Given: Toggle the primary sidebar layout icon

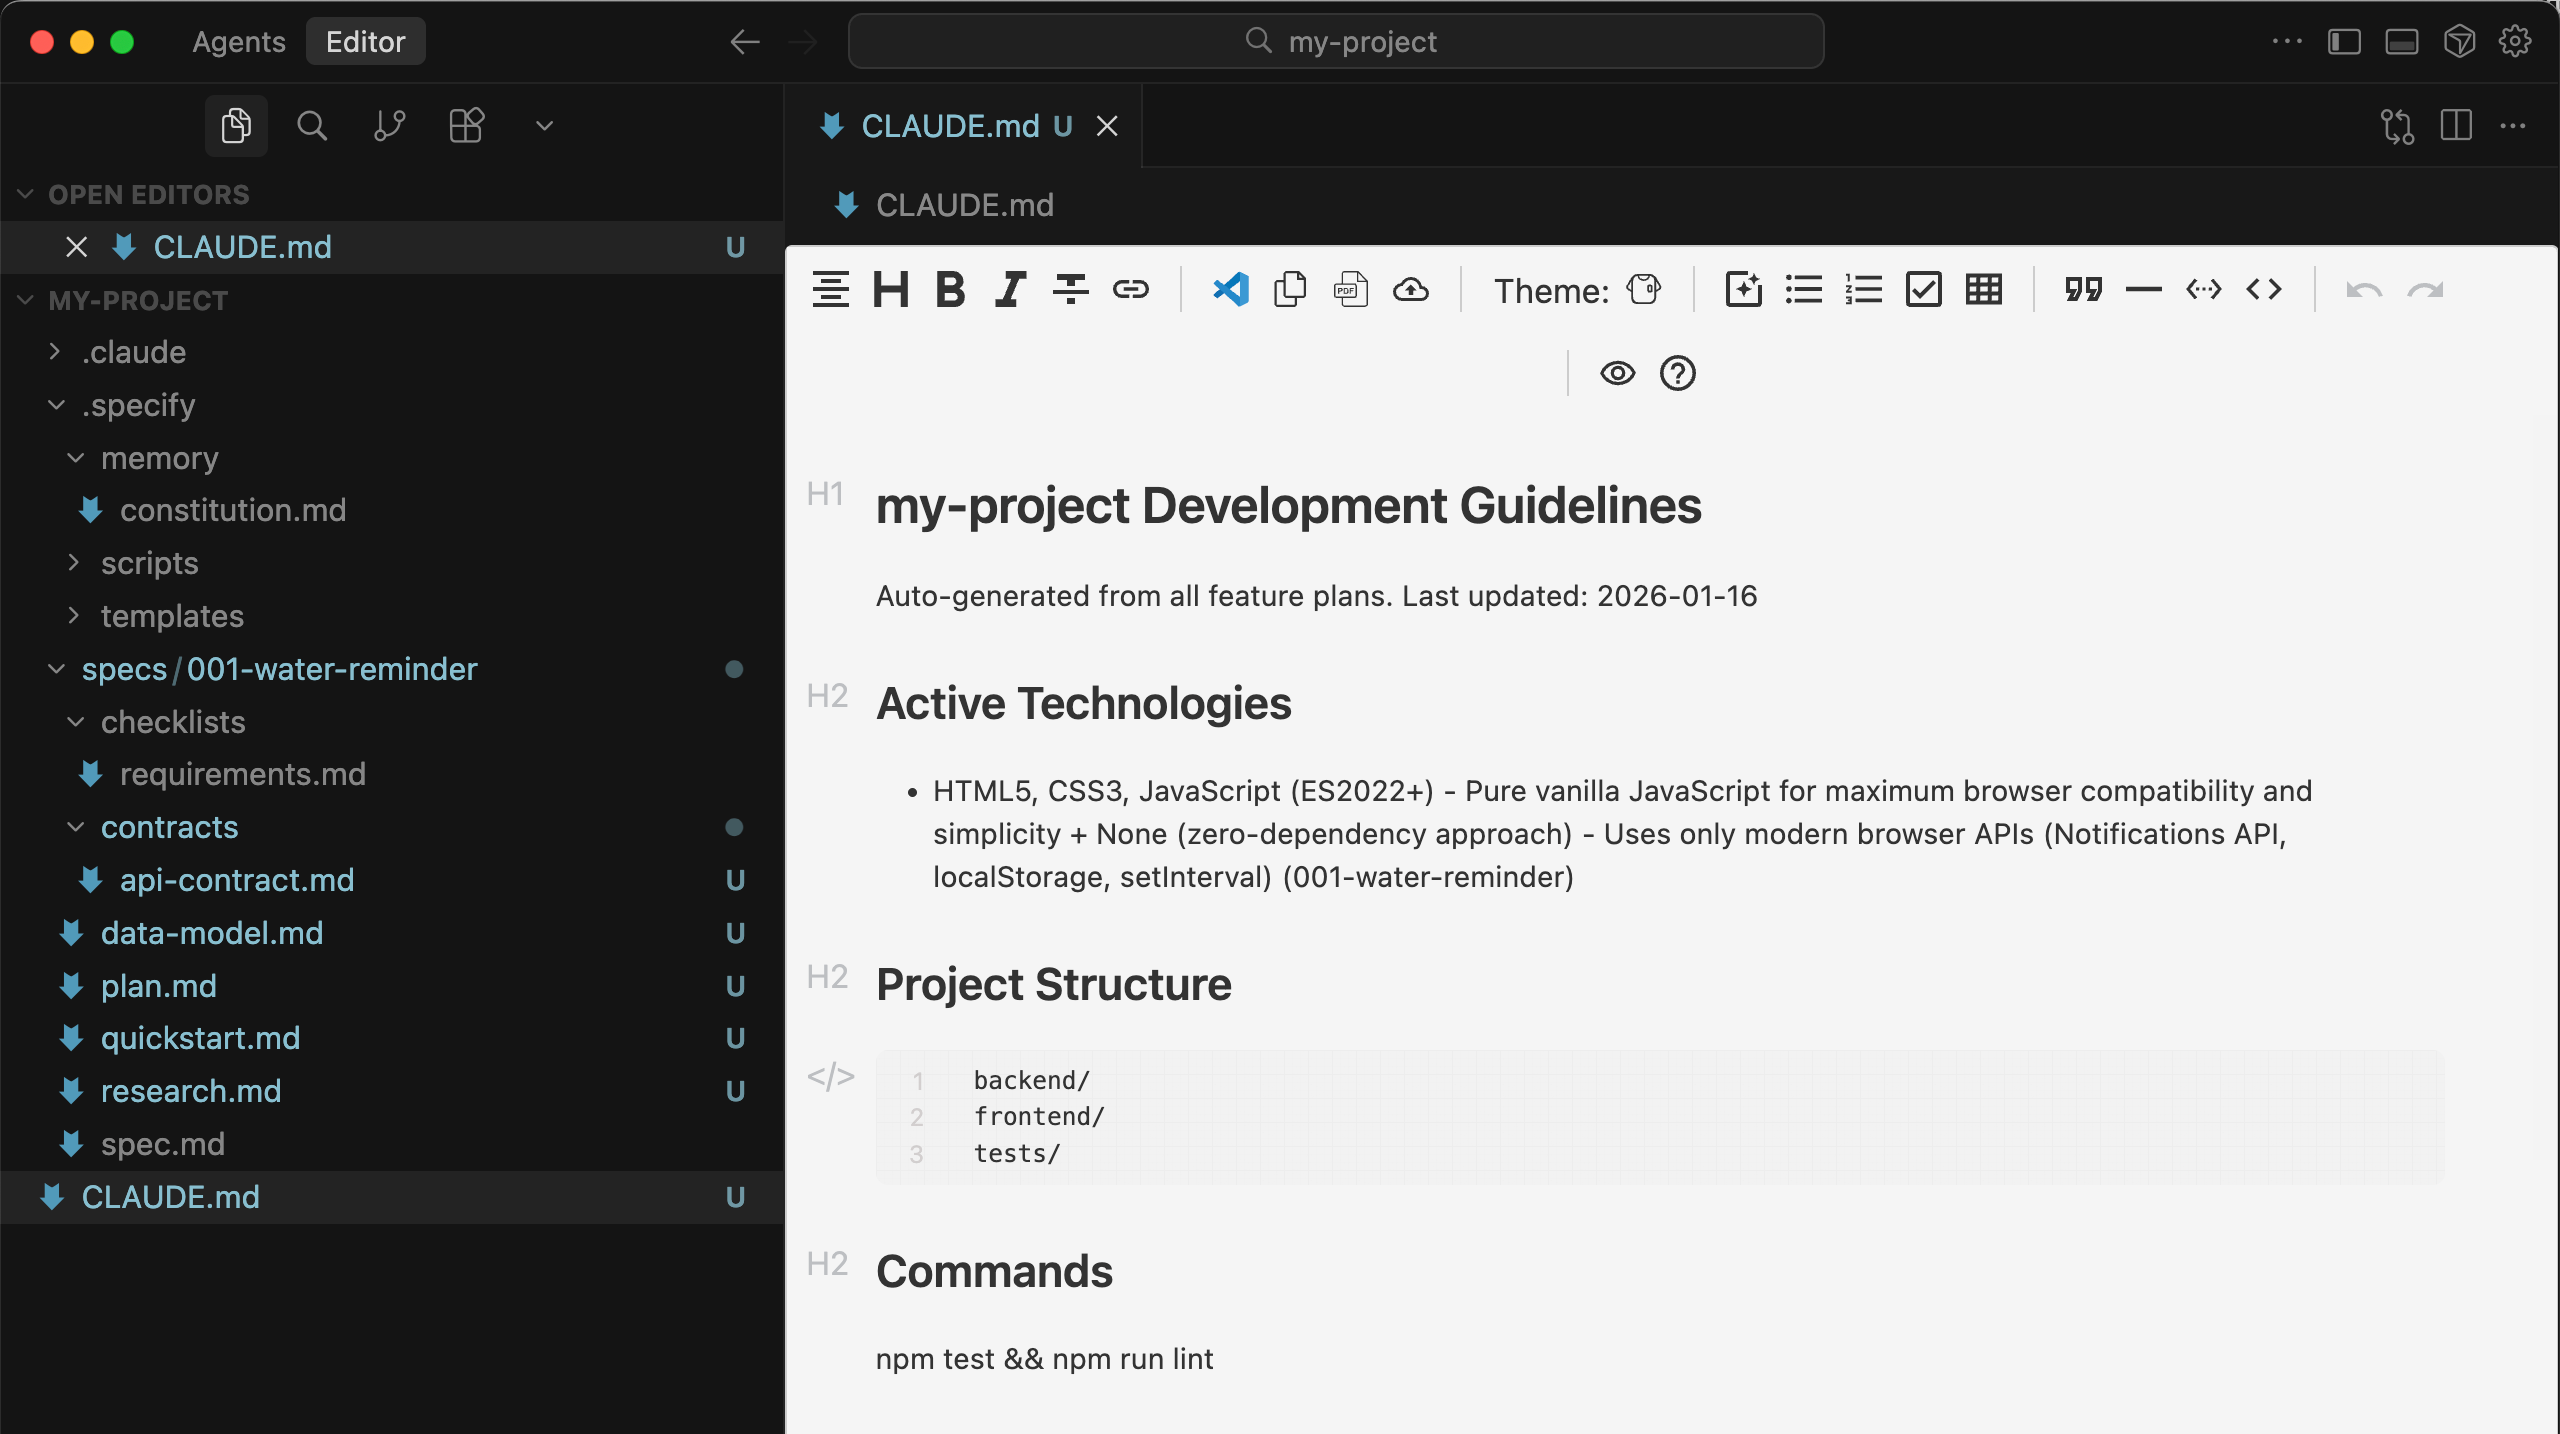Looking at the screenshot, I should [2344, 42].
